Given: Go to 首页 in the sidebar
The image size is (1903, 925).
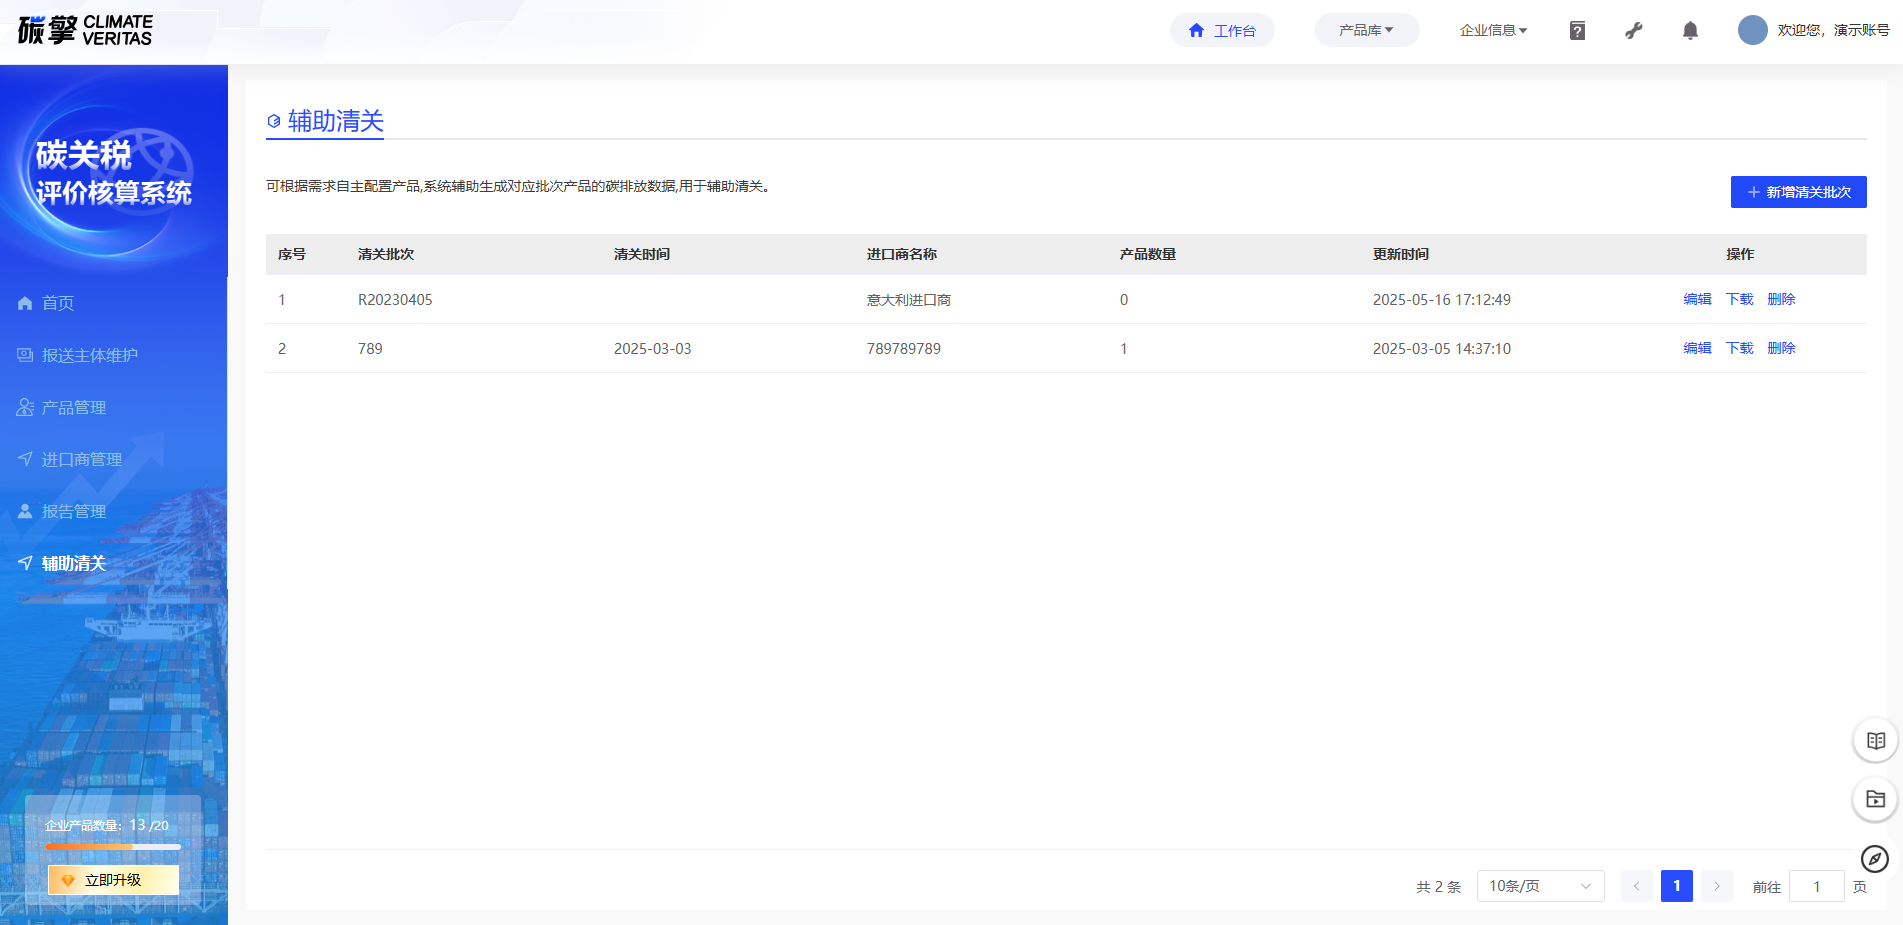Looking at the screenshot, I should pyautogui.click(x=58, y=303).
